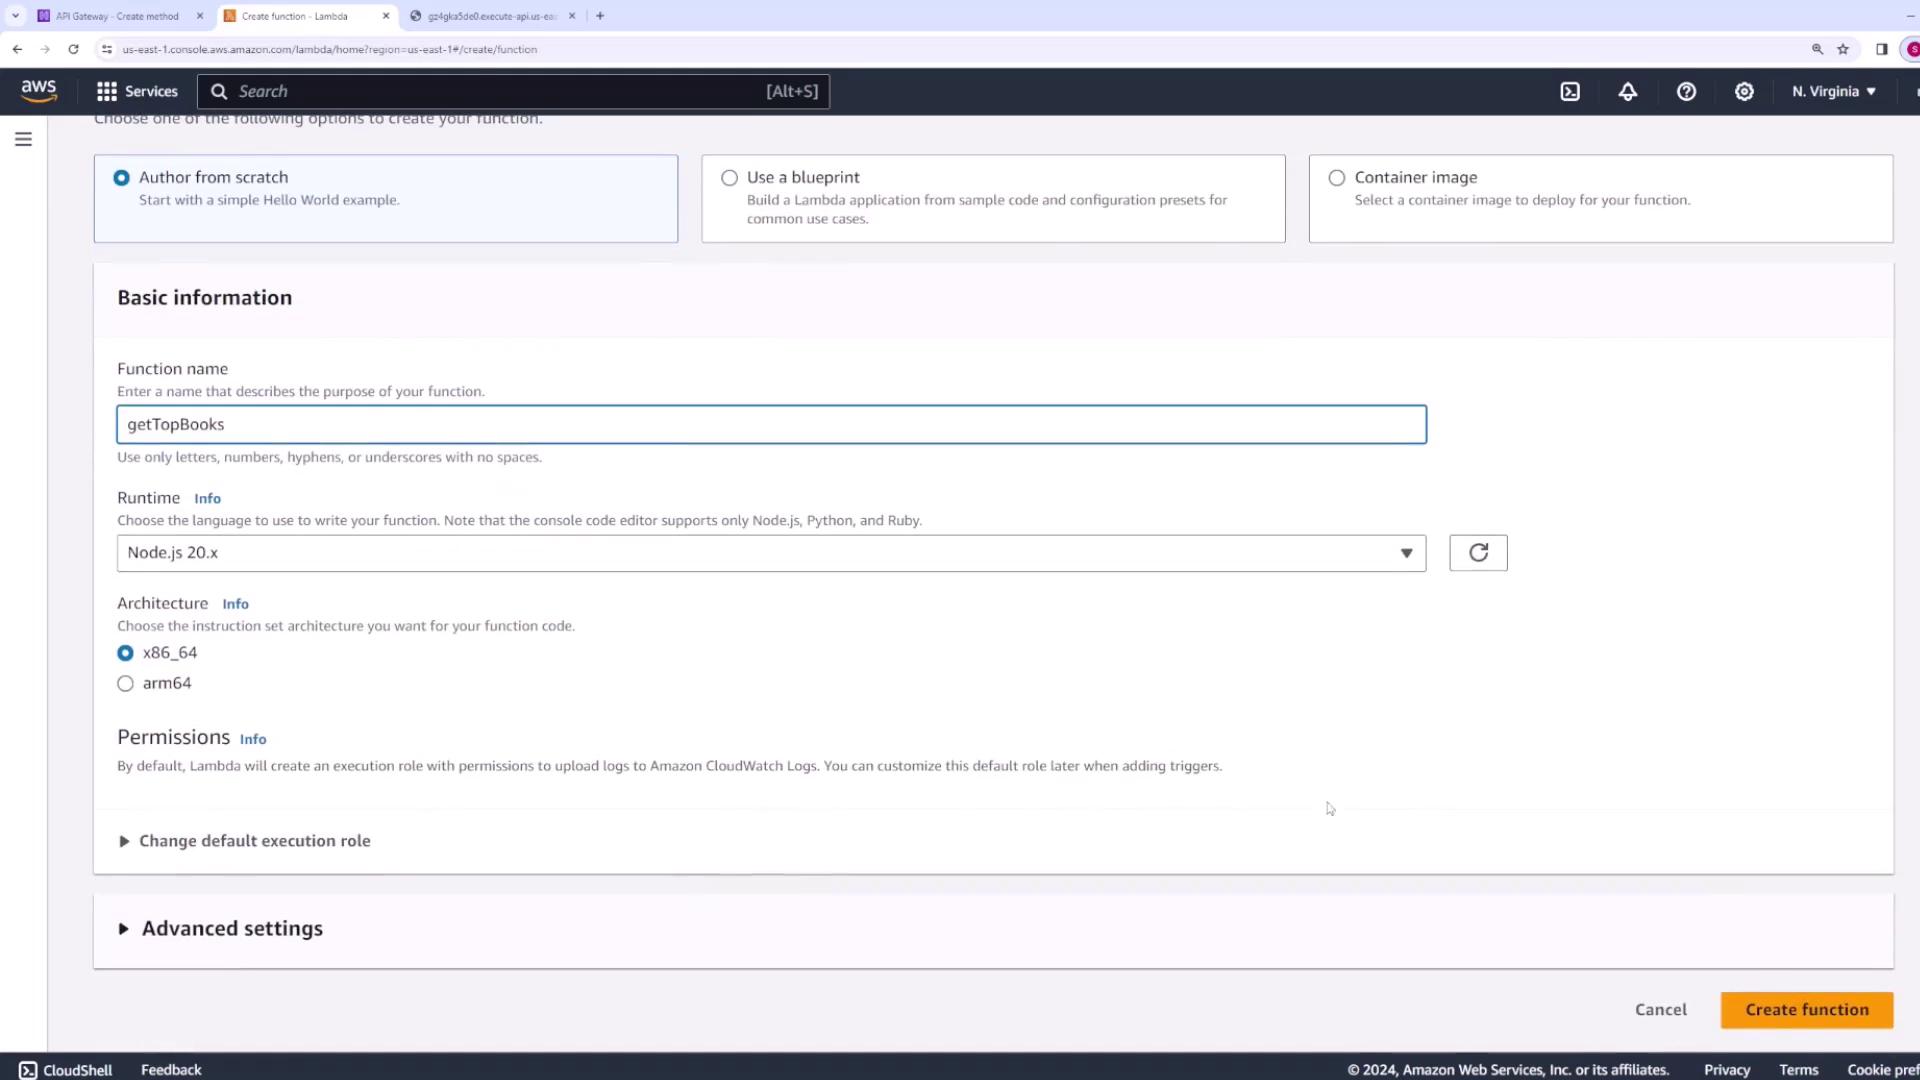Open the help question mark icon

point(1686,91)
